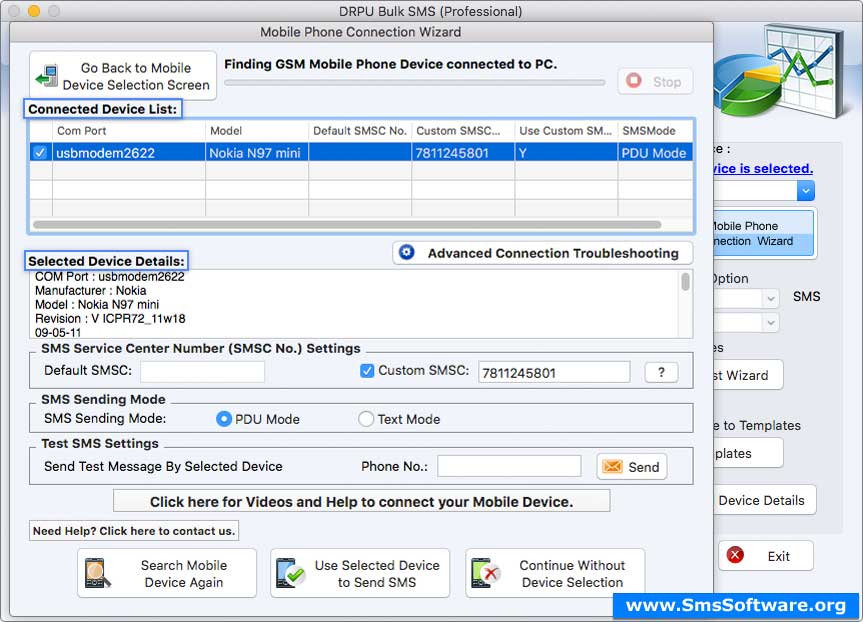The height and width of the screenshot is (622, 863).
Task: Click the Templates button in main window
Action: click(x=748, y=453)
